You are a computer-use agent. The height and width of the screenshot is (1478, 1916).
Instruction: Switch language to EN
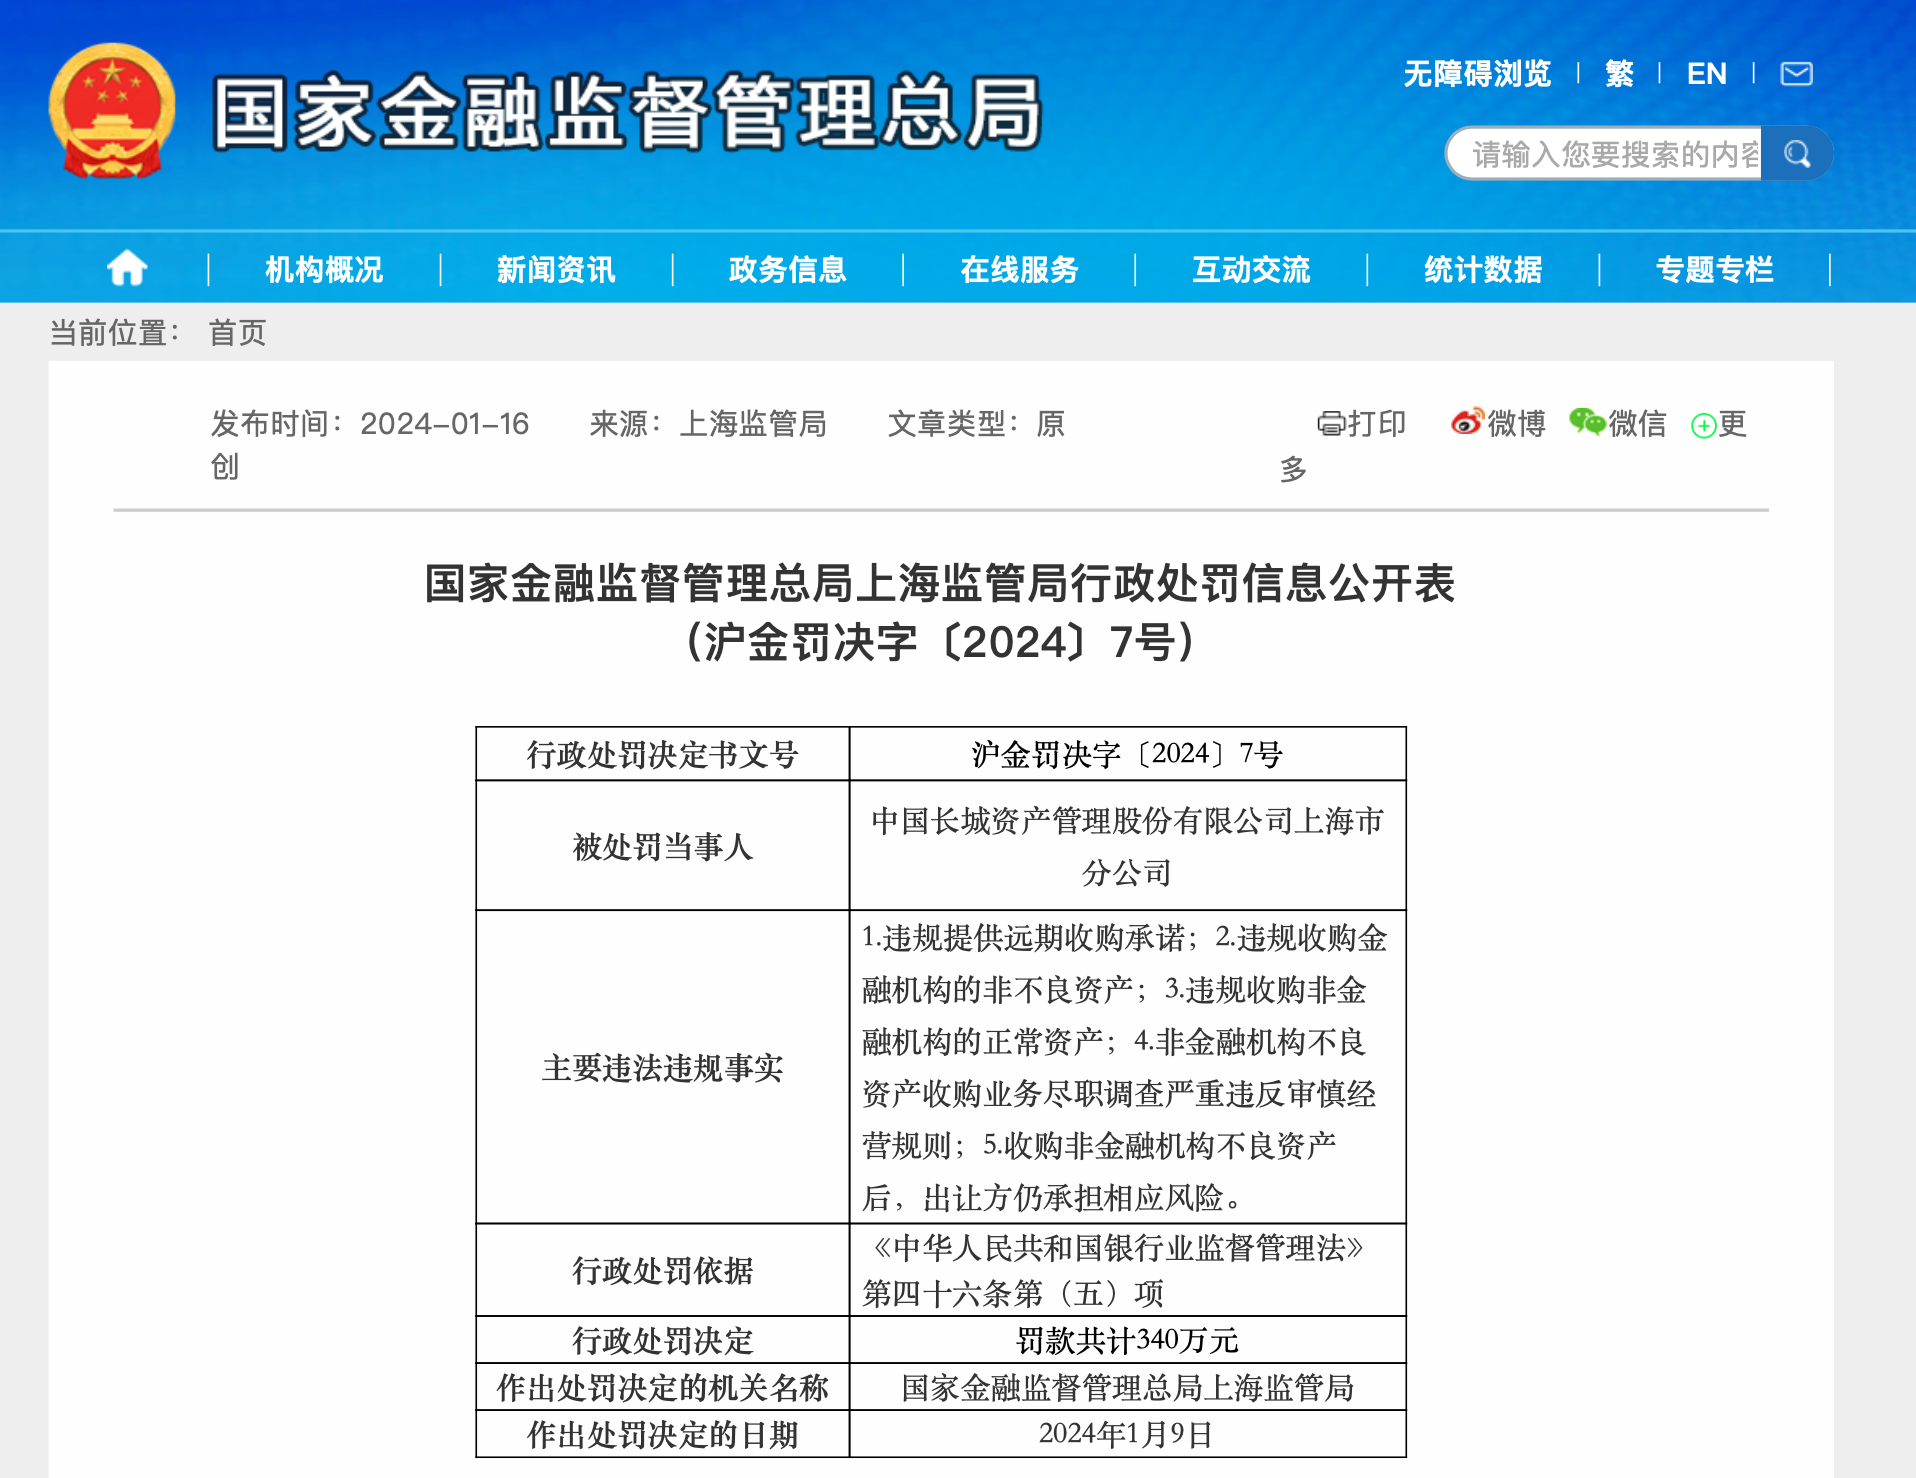tap(1706, 74)
